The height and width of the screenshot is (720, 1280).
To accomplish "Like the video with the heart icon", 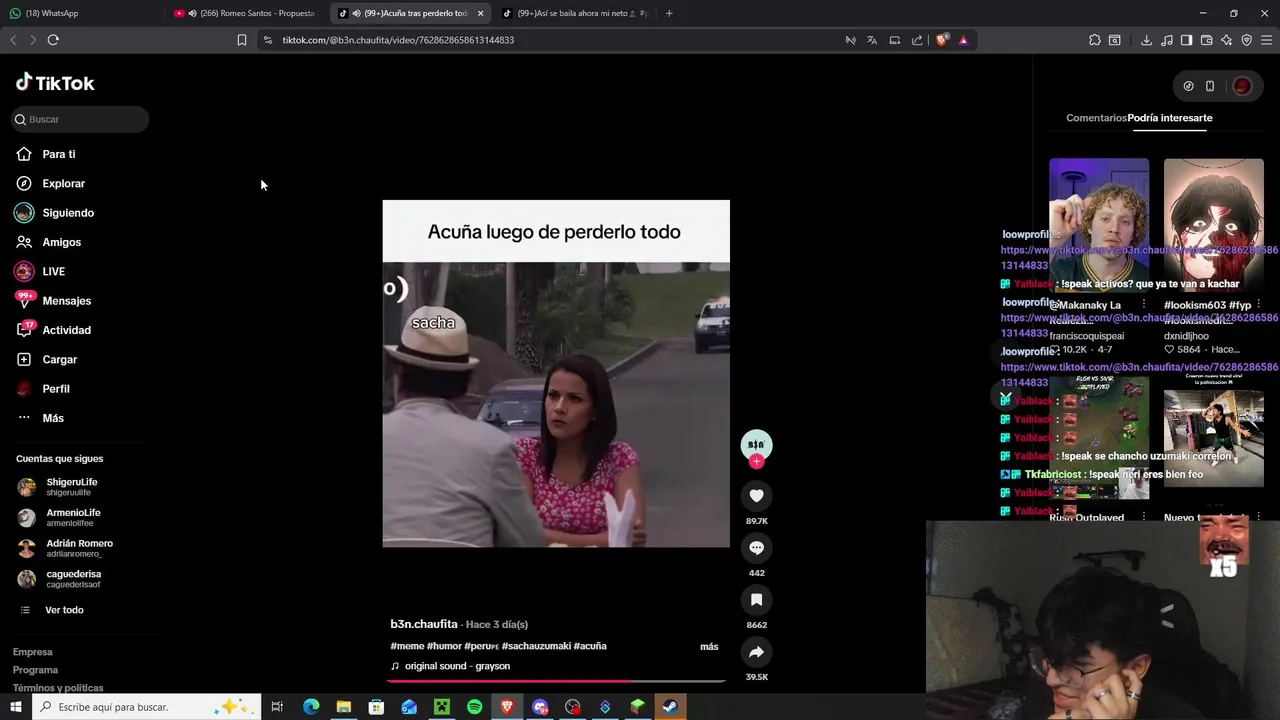I will pos(756,496).
